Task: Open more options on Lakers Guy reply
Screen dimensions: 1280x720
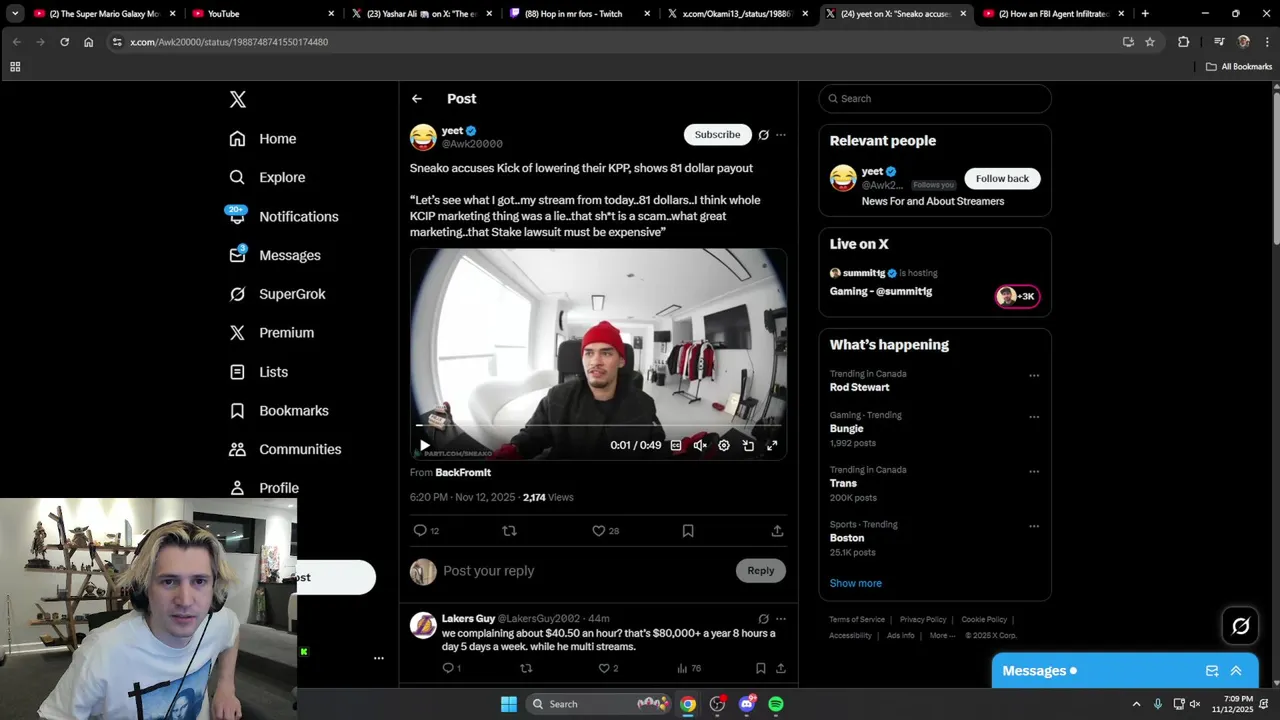Action: [781, 619]
